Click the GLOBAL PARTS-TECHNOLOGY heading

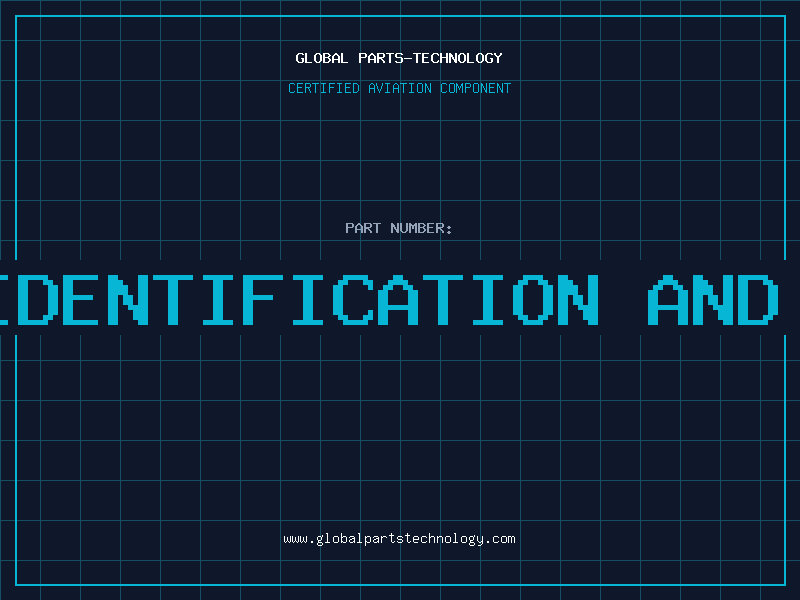point(399,58)
